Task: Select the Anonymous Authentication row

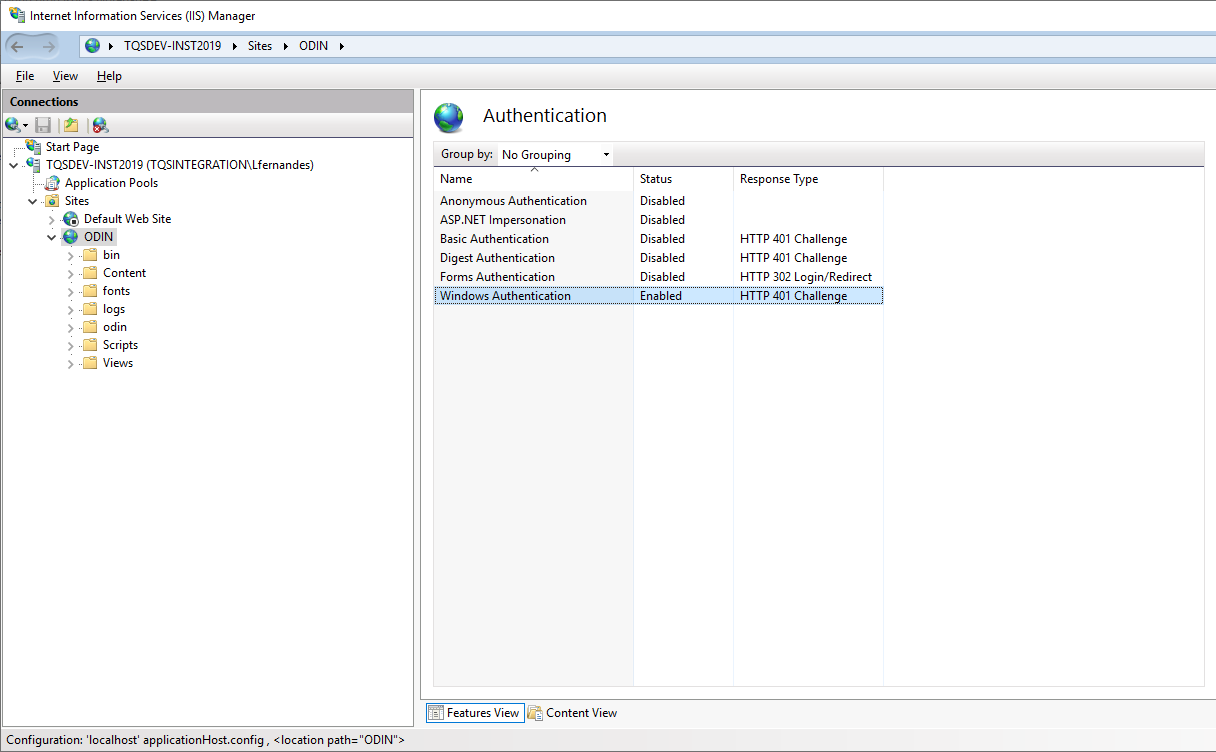Action: pos(513,201)
